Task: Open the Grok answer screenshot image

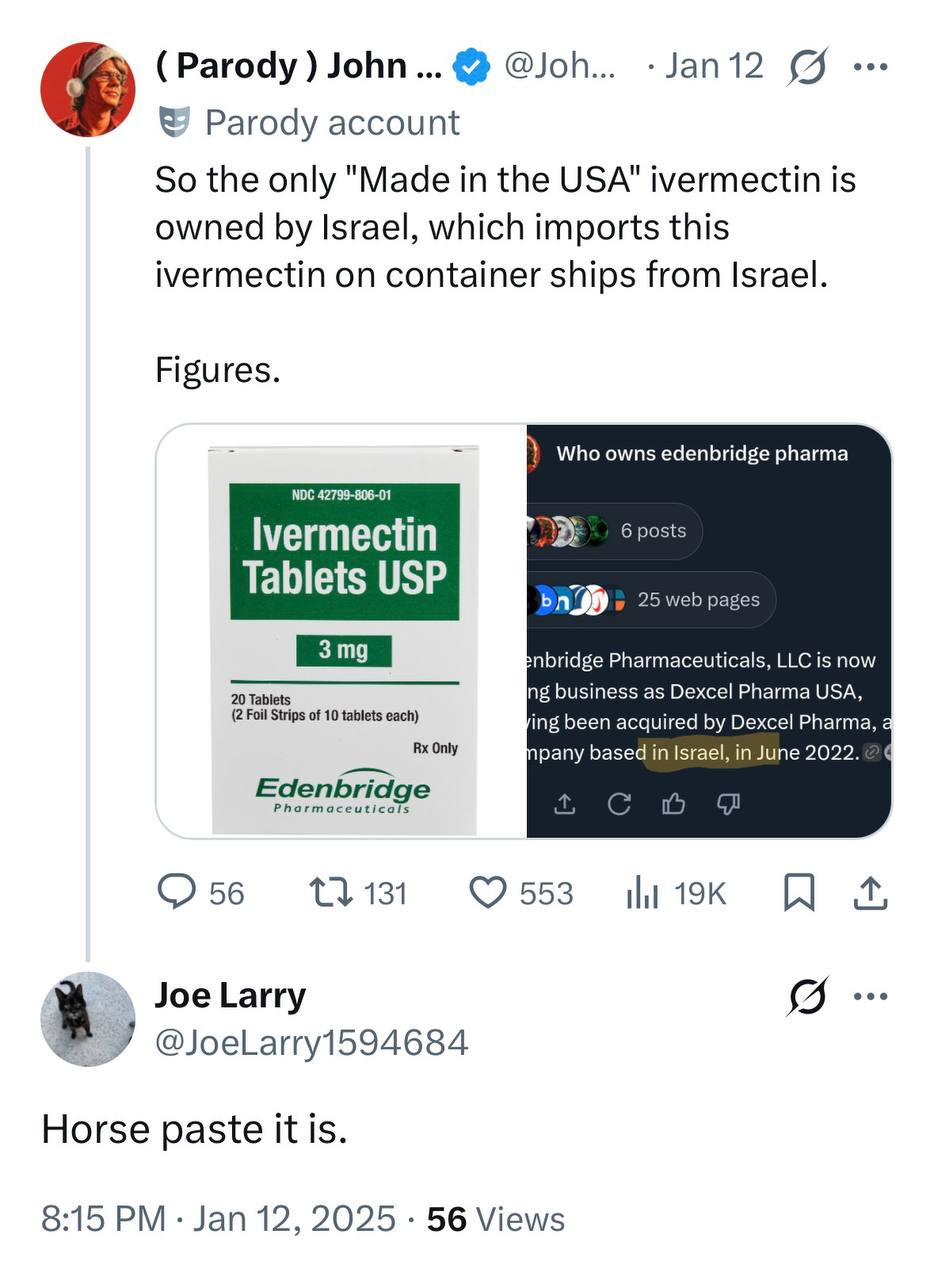Action: [x=708, y=631]
